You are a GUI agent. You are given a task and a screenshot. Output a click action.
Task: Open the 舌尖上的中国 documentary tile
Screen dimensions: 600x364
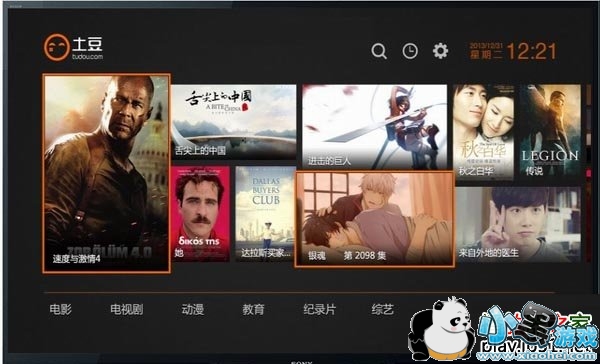click(x=234, y=122)
